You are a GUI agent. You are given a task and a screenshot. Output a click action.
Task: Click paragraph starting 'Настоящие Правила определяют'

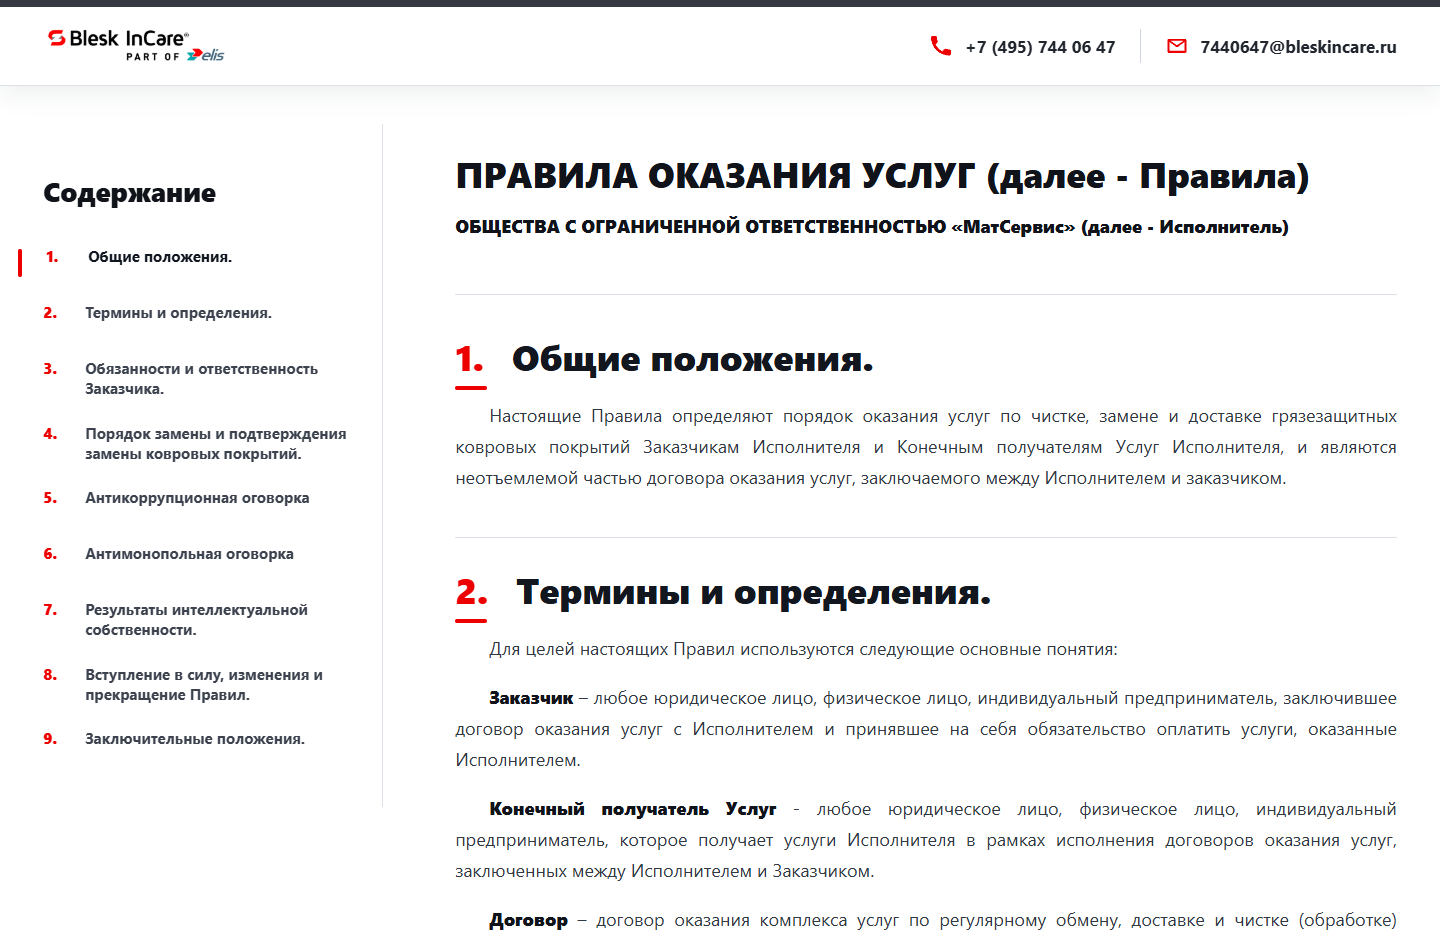click(926, 447)
